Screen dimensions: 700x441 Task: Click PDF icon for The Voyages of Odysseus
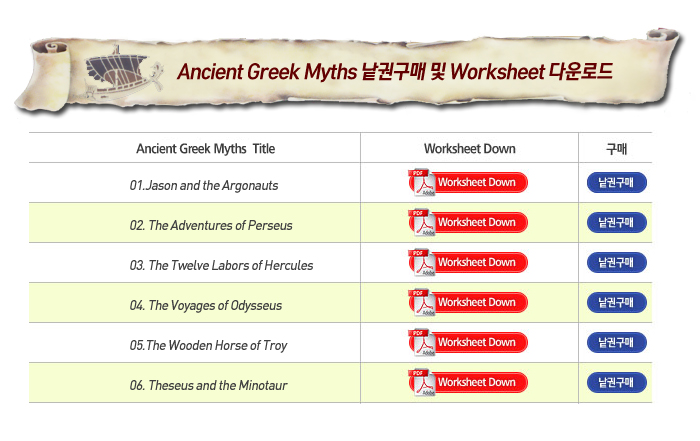[421, 303]
